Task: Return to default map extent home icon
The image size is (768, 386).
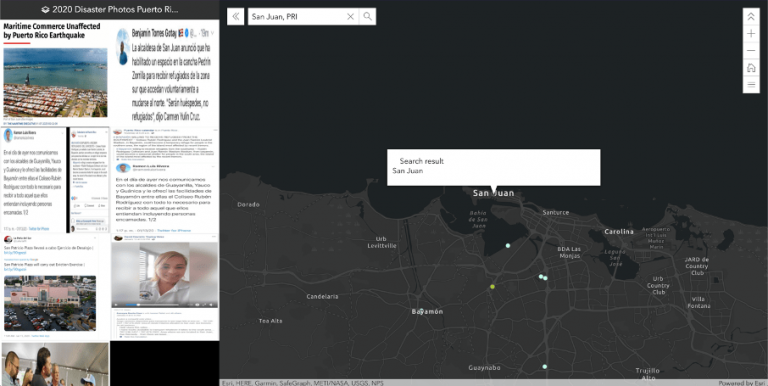Action: coord(751,68)
